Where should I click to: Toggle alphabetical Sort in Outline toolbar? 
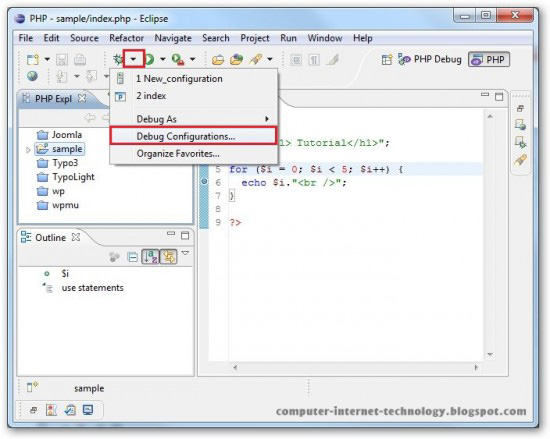(150, 257)
